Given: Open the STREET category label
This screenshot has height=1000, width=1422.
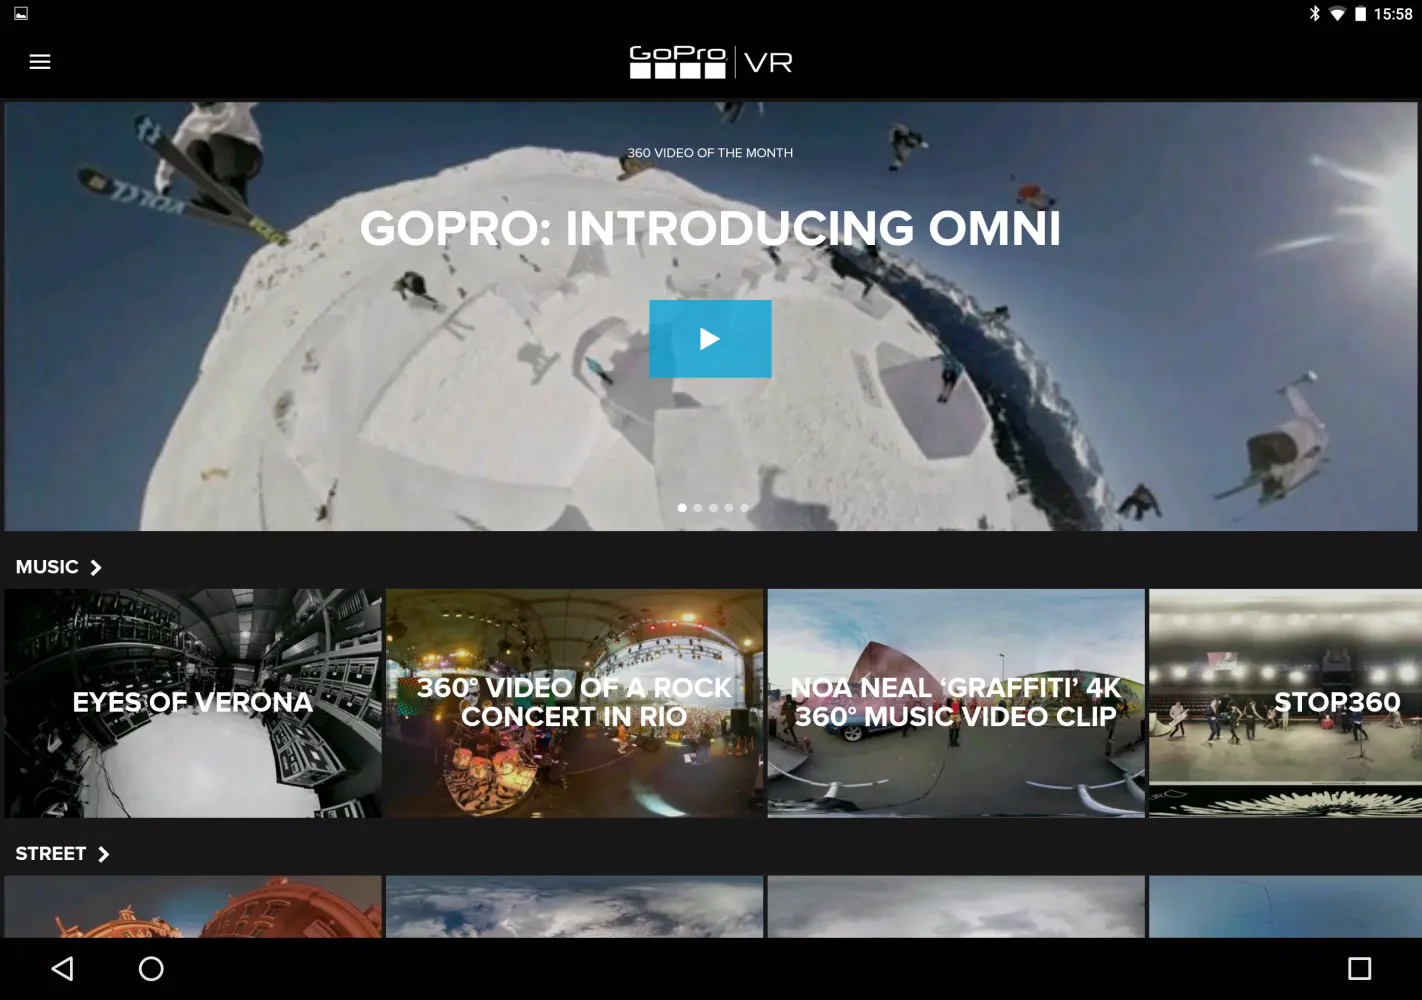Looking at the screenshot, I should (51, 854).
